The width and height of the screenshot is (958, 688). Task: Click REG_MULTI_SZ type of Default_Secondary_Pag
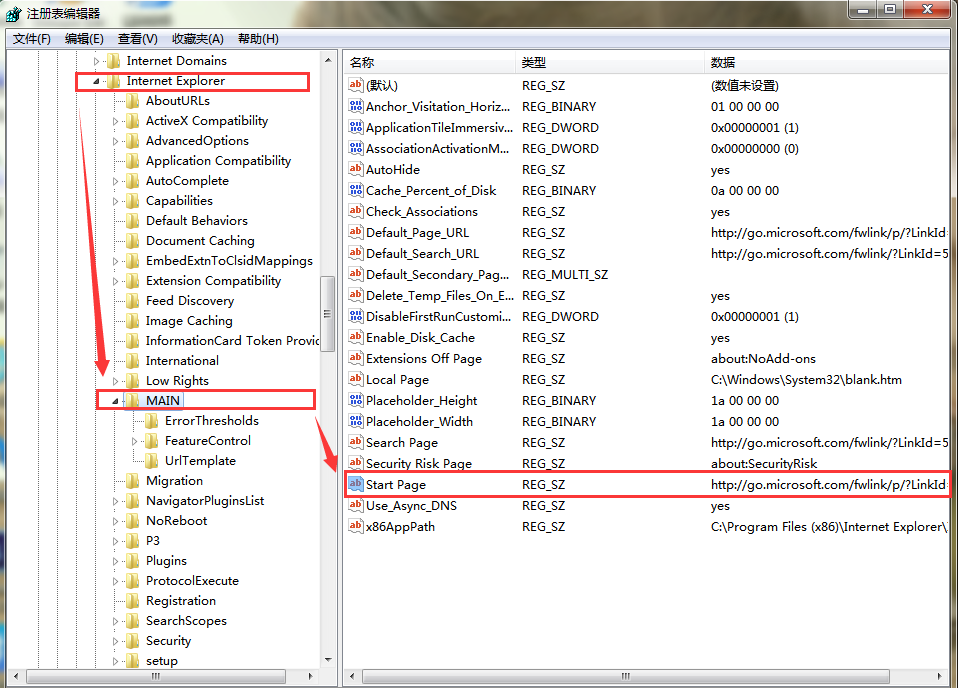(565, 274)
